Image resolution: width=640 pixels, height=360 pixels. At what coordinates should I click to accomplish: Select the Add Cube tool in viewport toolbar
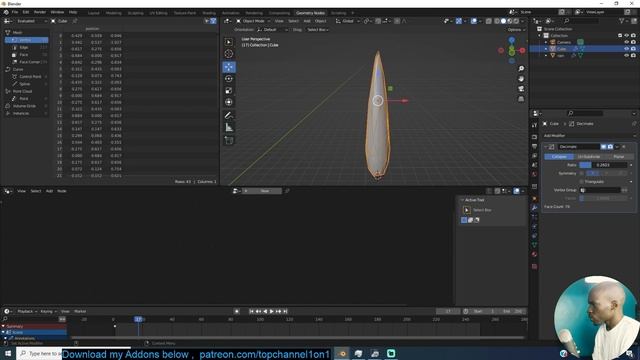tap(229, 141)
